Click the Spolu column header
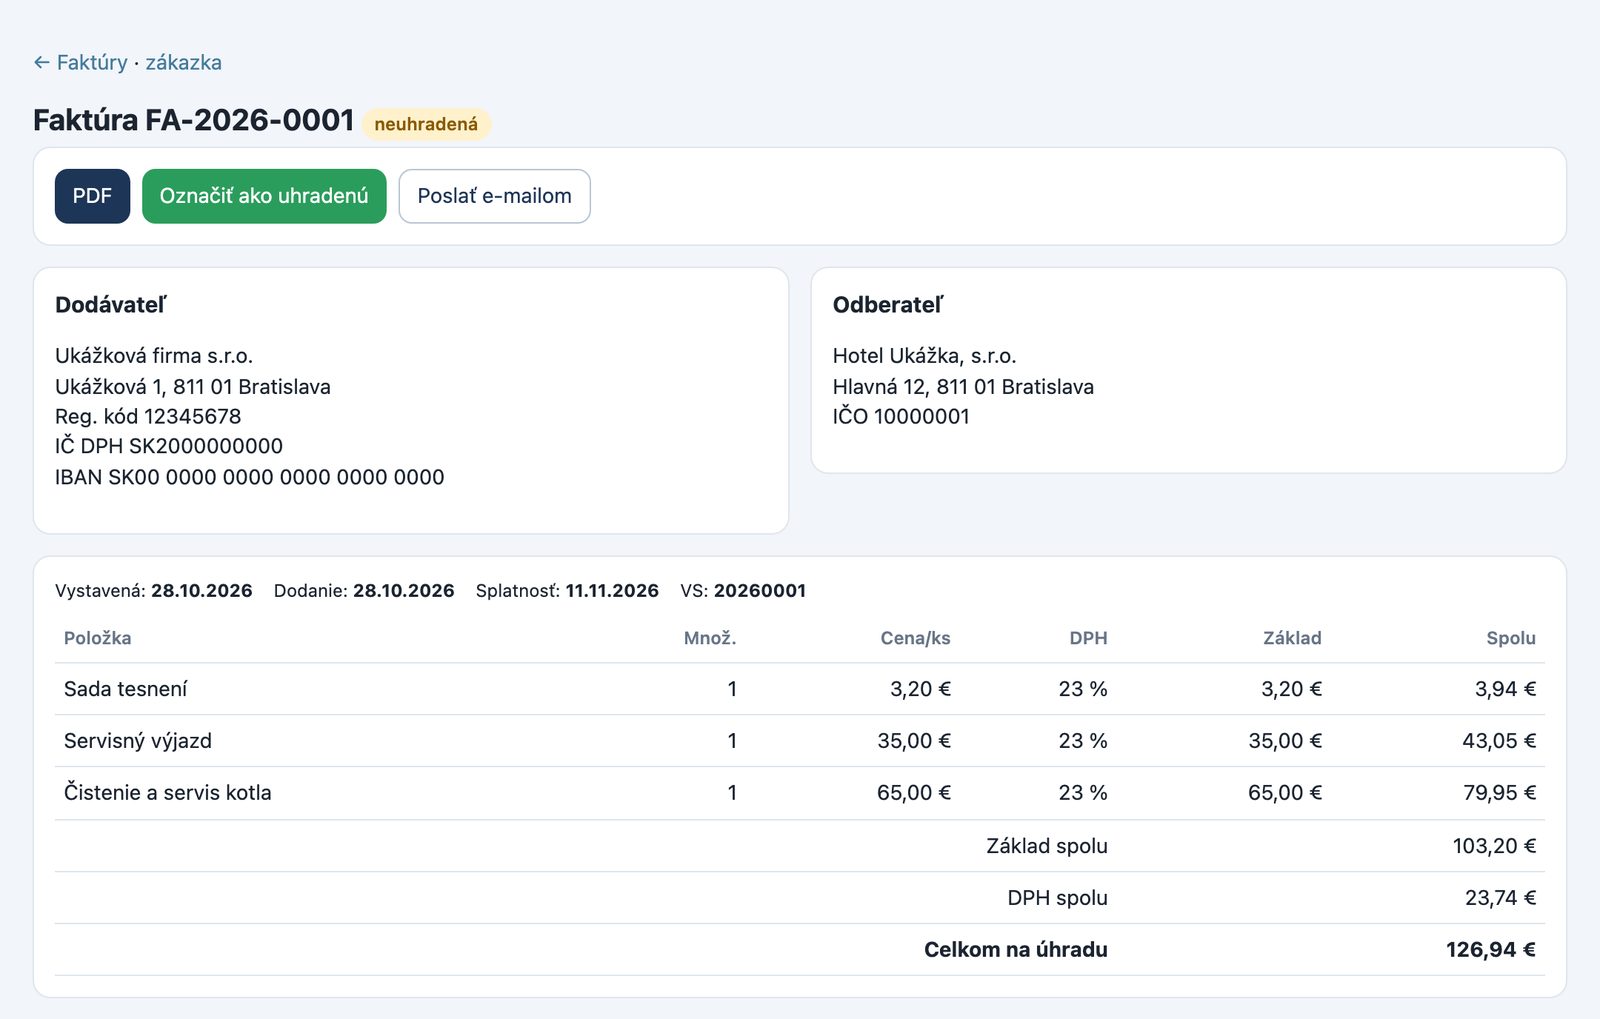 point(1511,638)
